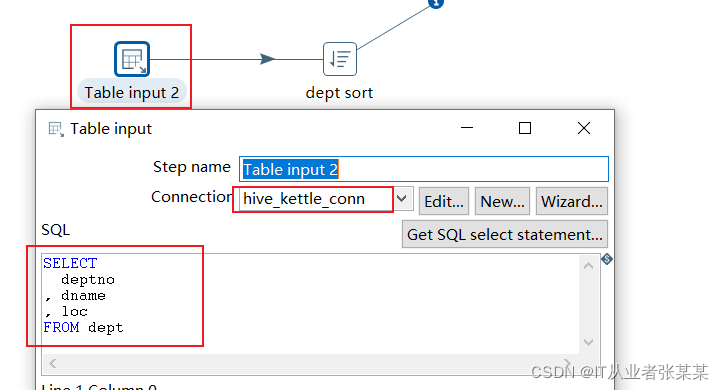Click the horizontal scroll left arrow
This screenshot has height=390, width=724.
coord(53,363)
